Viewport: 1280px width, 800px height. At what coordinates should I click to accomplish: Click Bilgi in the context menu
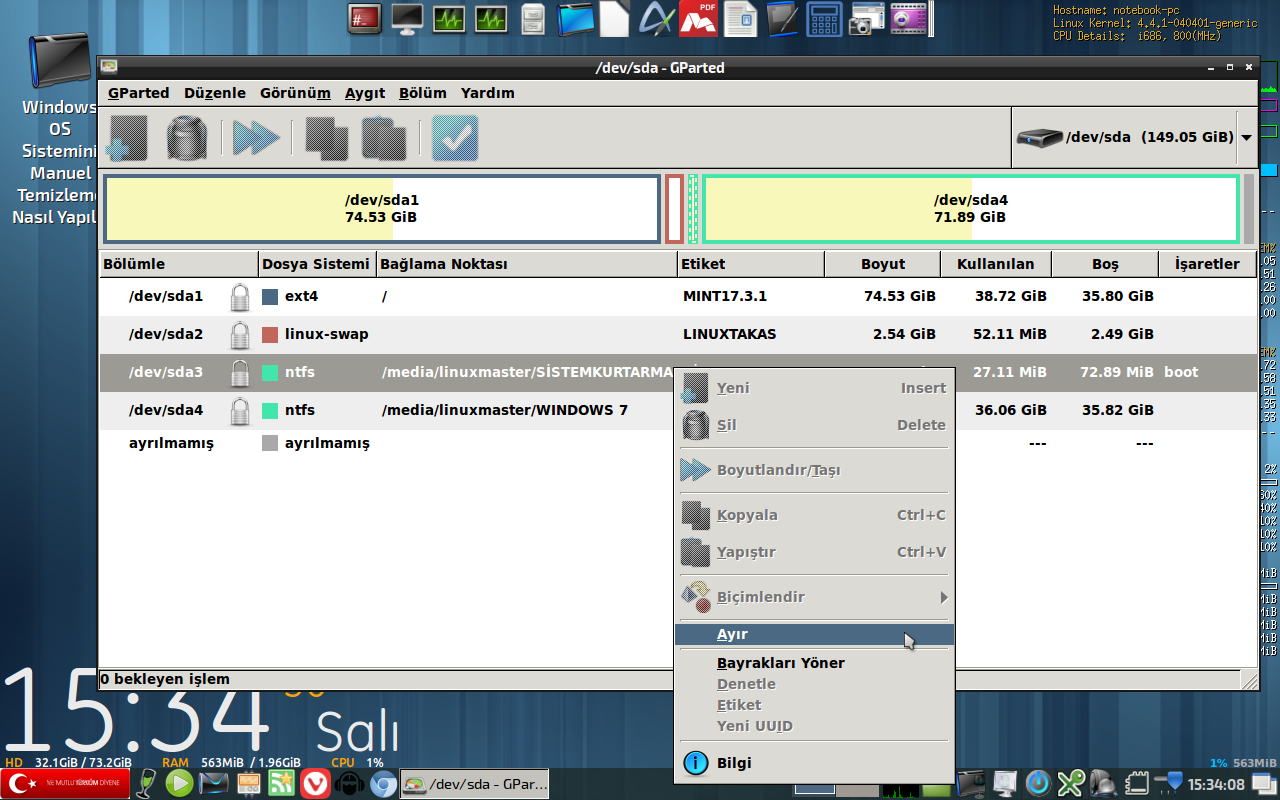point(815,763)
